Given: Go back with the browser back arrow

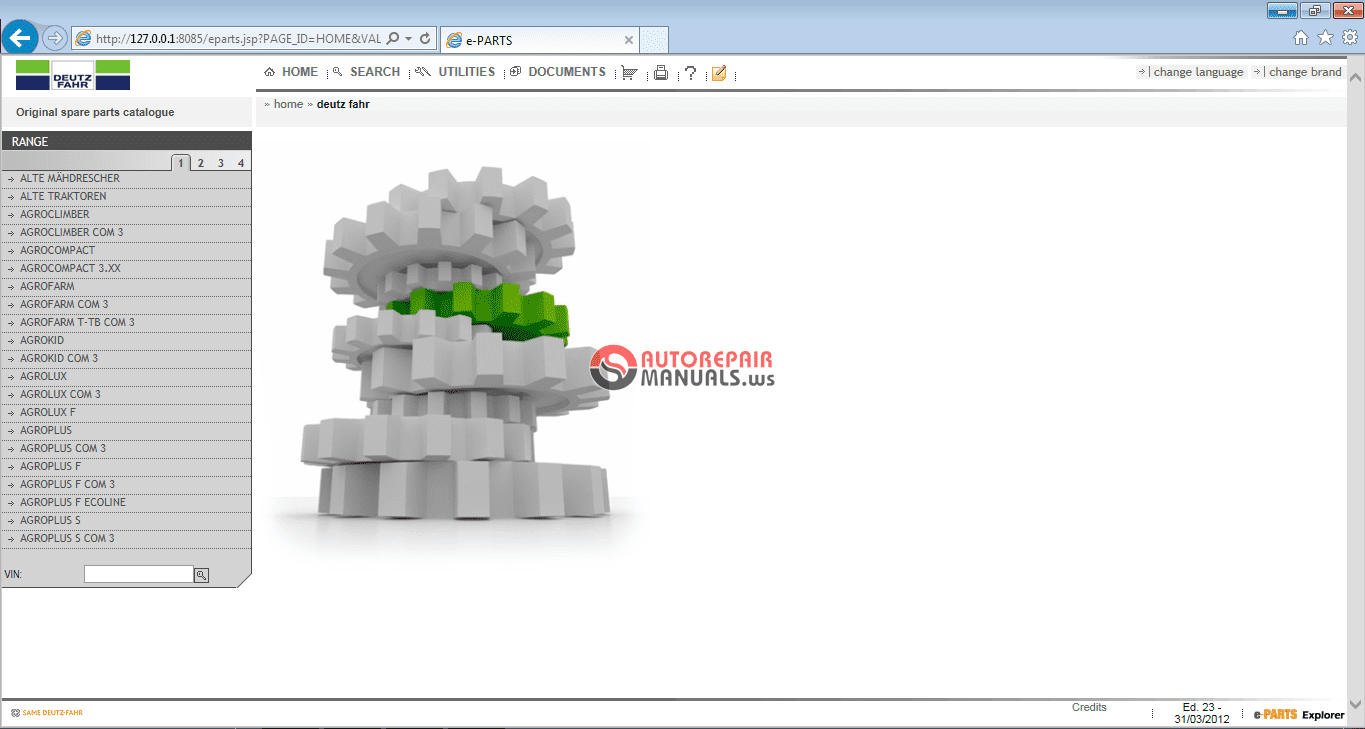Looking at the screenshot, I should pos(21,38).
